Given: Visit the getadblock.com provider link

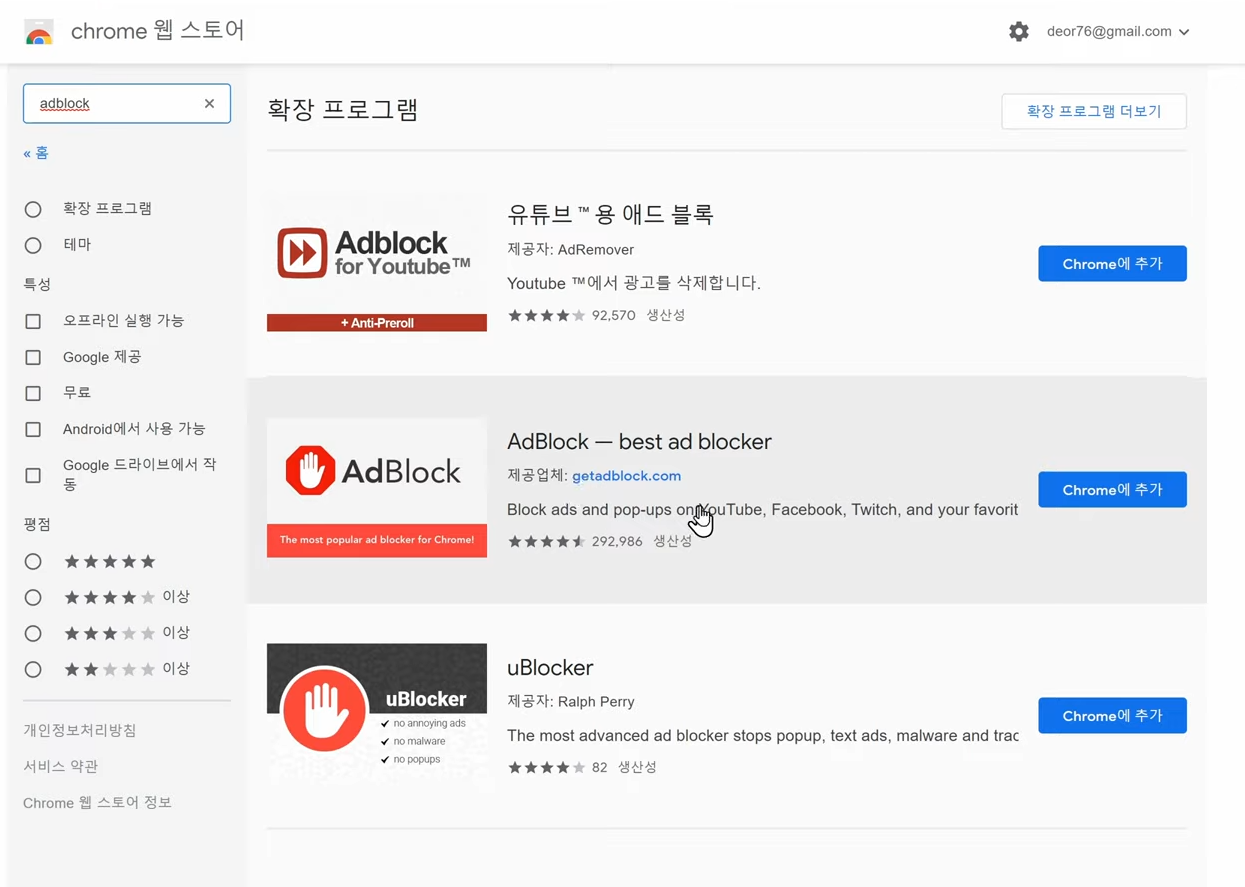Looking at the screenshot, I should [x=626, y=476].
